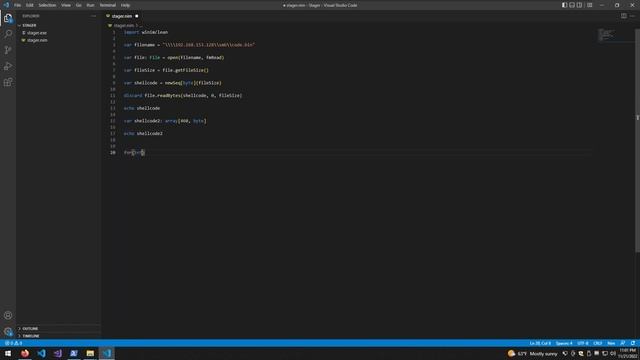Open Firefox from the taskbar

(x=25, y=353)
